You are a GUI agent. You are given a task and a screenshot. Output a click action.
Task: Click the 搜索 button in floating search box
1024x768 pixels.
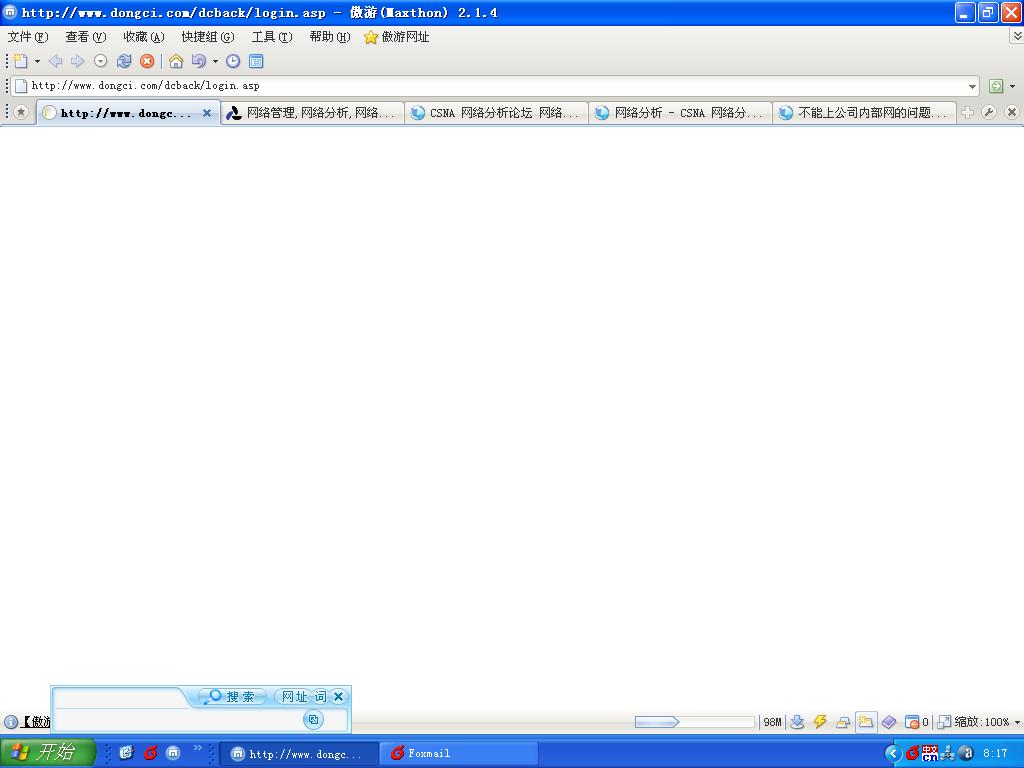click(233, 697)
